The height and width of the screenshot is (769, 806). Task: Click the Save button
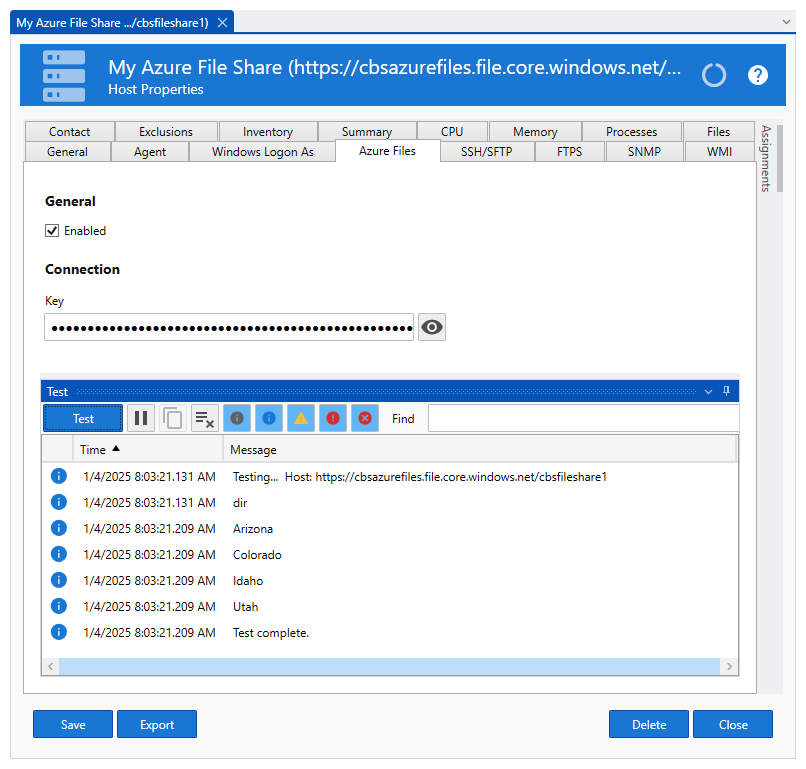click(x=73, y=724)
